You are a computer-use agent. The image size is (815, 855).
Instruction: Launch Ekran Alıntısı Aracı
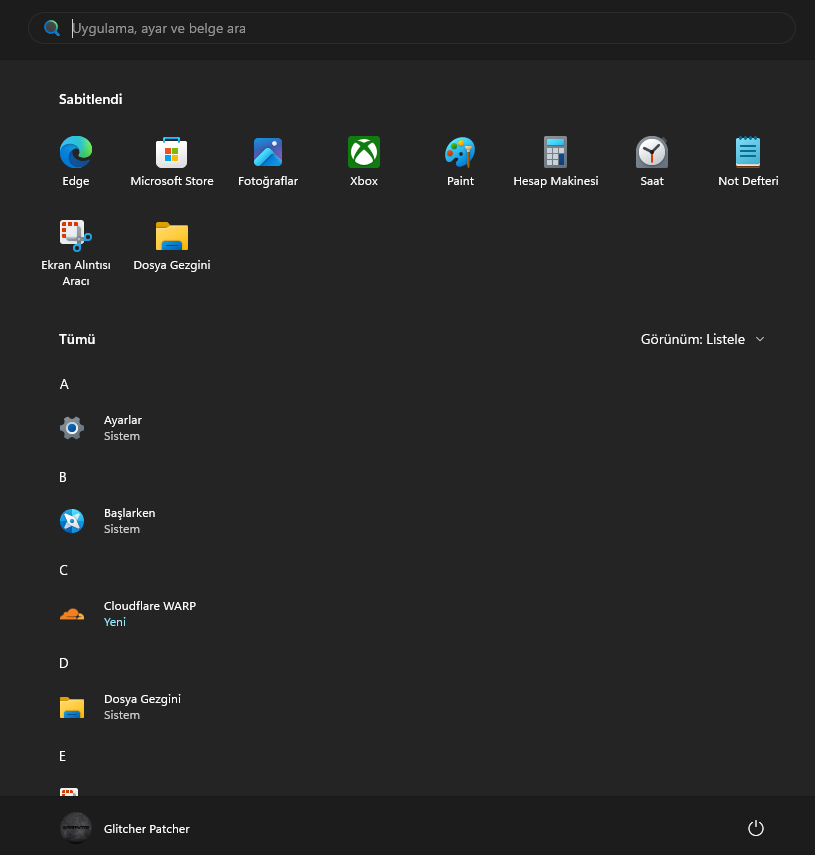click(76, 253)
